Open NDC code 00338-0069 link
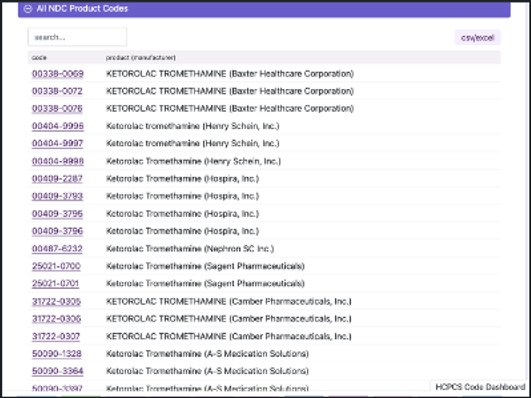Image resolution: width=531 pixels, height=398 pixels. tap(58, 74)
